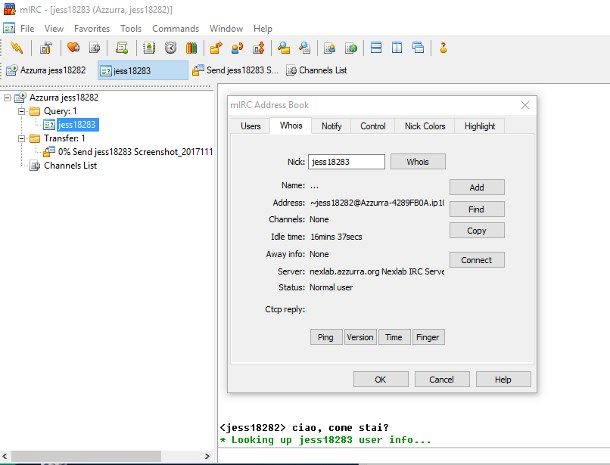The width and height of the screenshot is (610, 465).
Task: Collapse the Transfer: 1 folder
Action: [21, 139]
